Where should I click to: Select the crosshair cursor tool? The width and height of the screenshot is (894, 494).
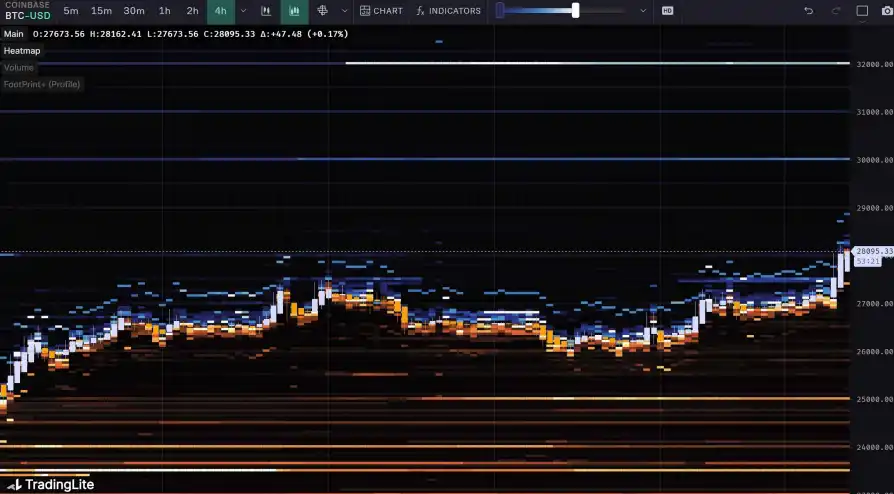pos(323,11)
